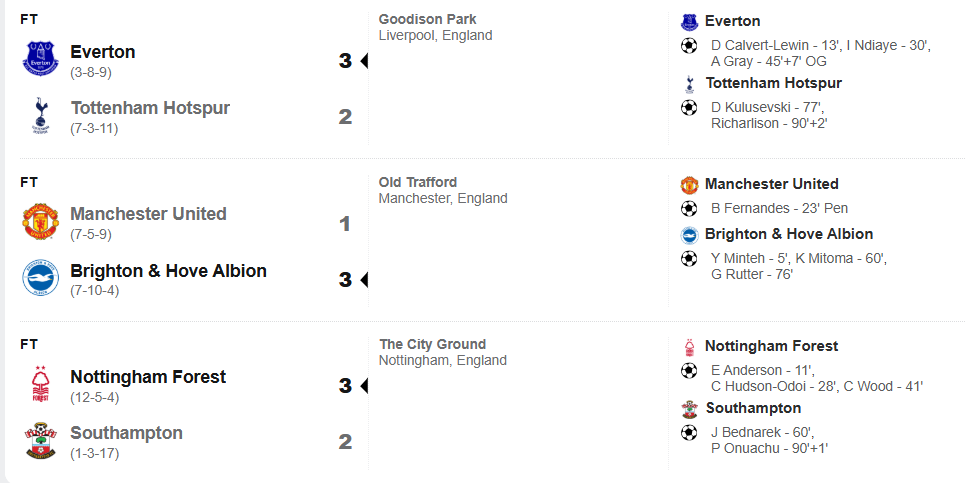
Task: Click the Goodison Park venue name
Action: point(427,19)
